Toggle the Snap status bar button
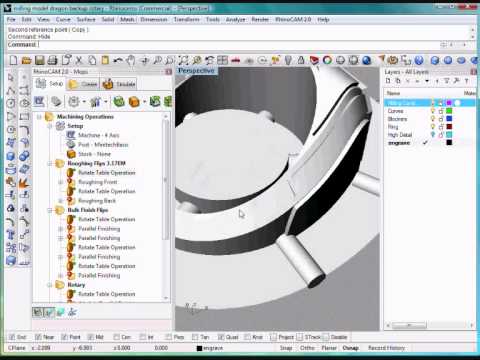The height and width of the screenshot is (360, 480). click(x=286, y=348)
